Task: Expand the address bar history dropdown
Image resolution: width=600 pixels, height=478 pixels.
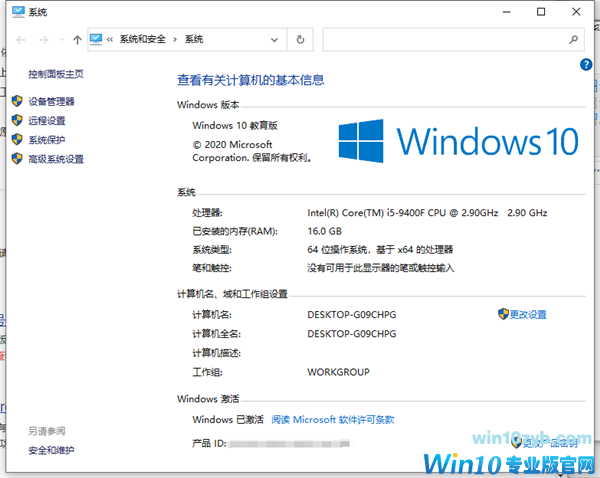Action: click(274, 39)
